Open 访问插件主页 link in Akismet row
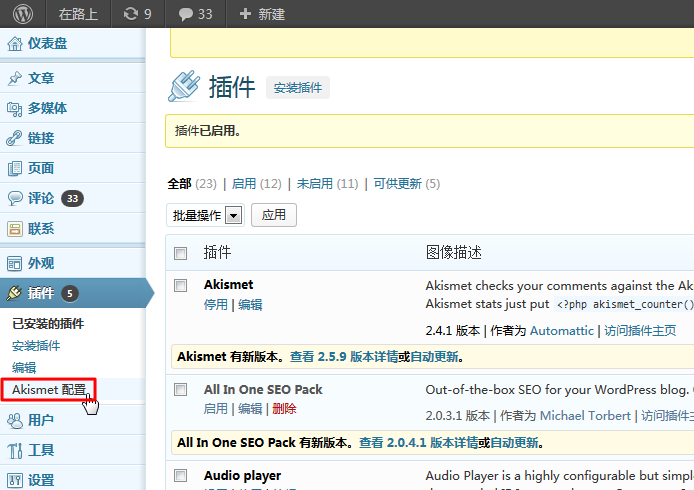The height and width of the screenshot is (490, 694). [640, 331]
